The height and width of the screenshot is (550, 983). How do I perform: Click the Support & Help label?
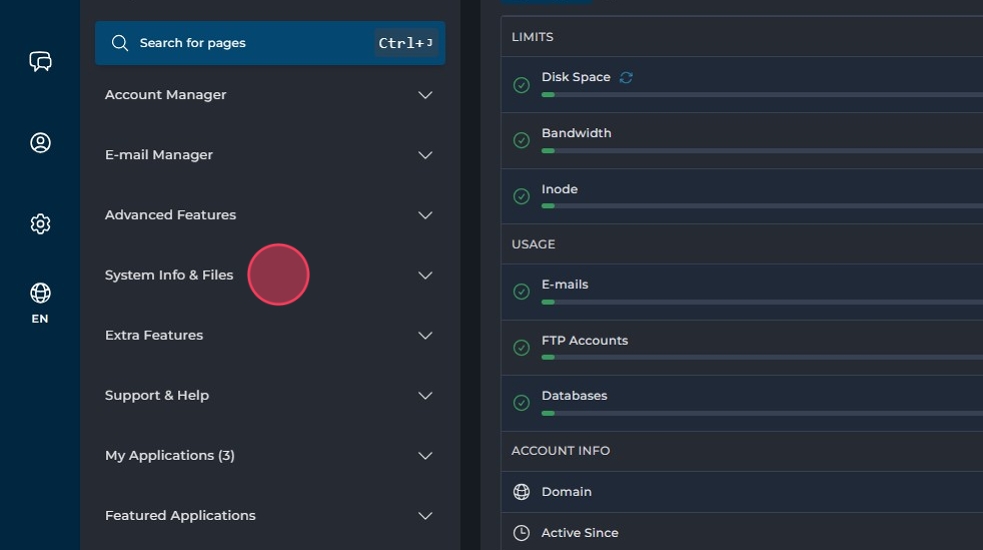pyautogui.click(x=157, y=395)
